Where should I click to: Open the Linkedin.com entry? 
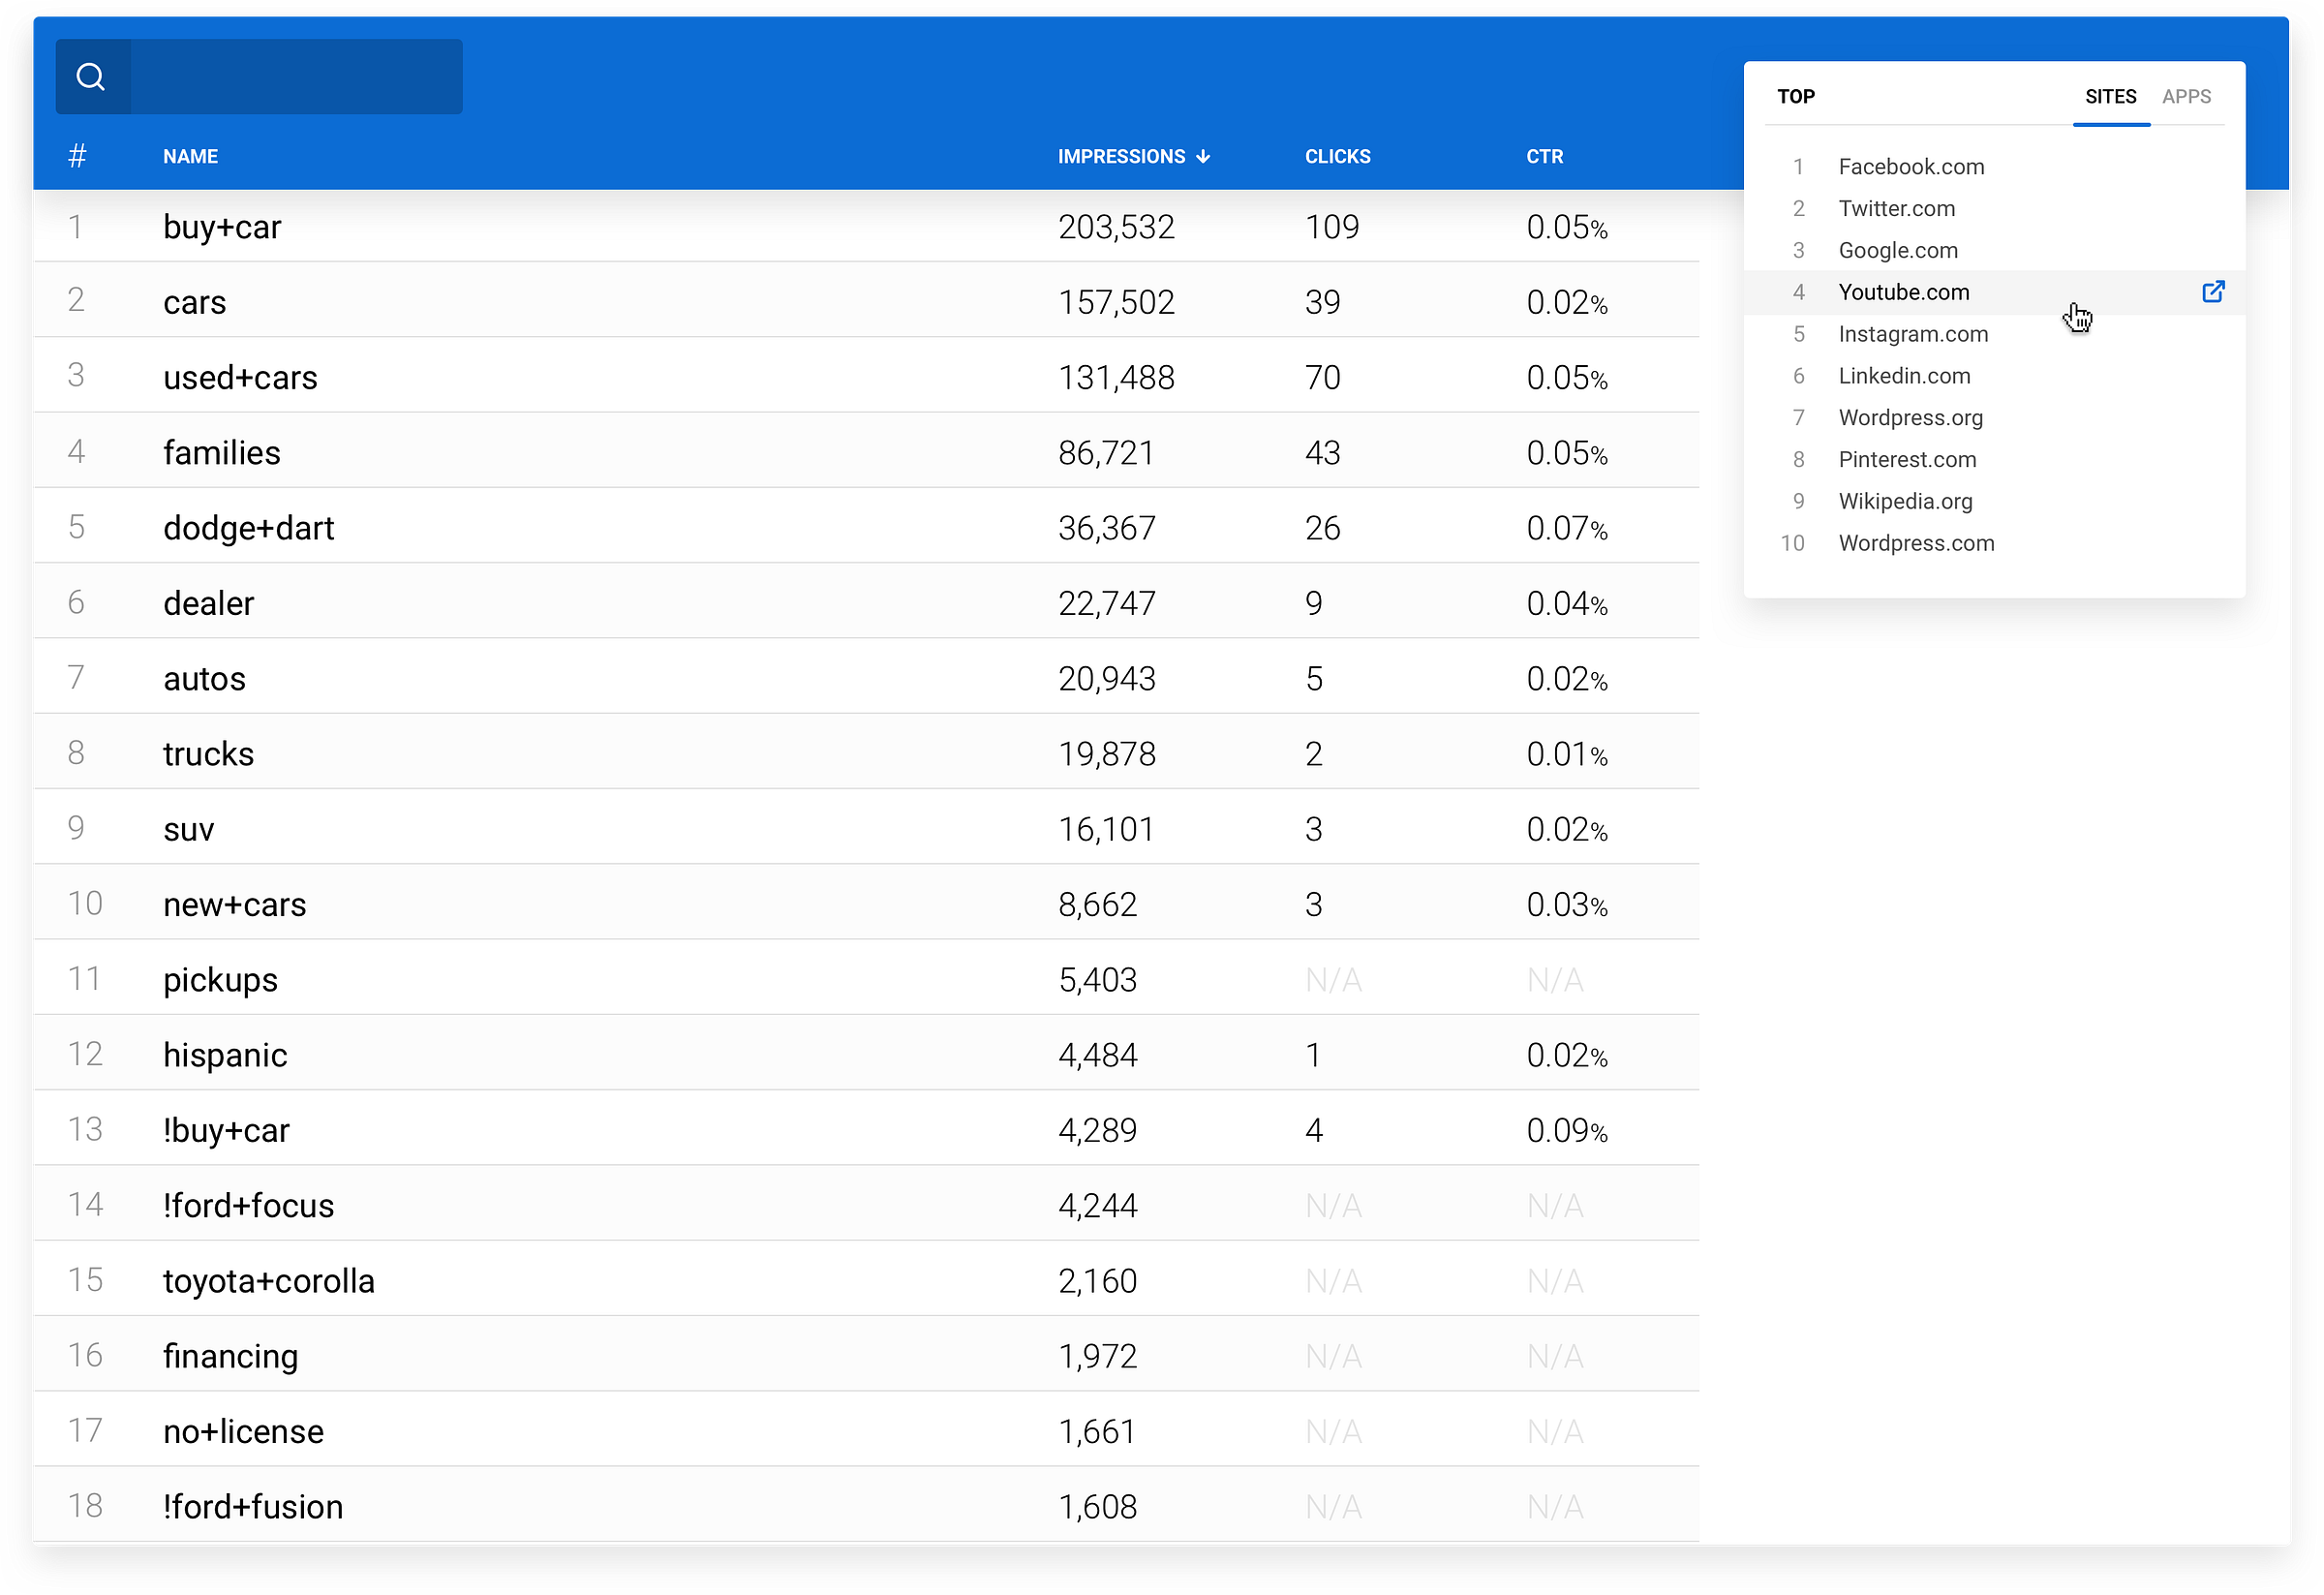[1904, 376]
